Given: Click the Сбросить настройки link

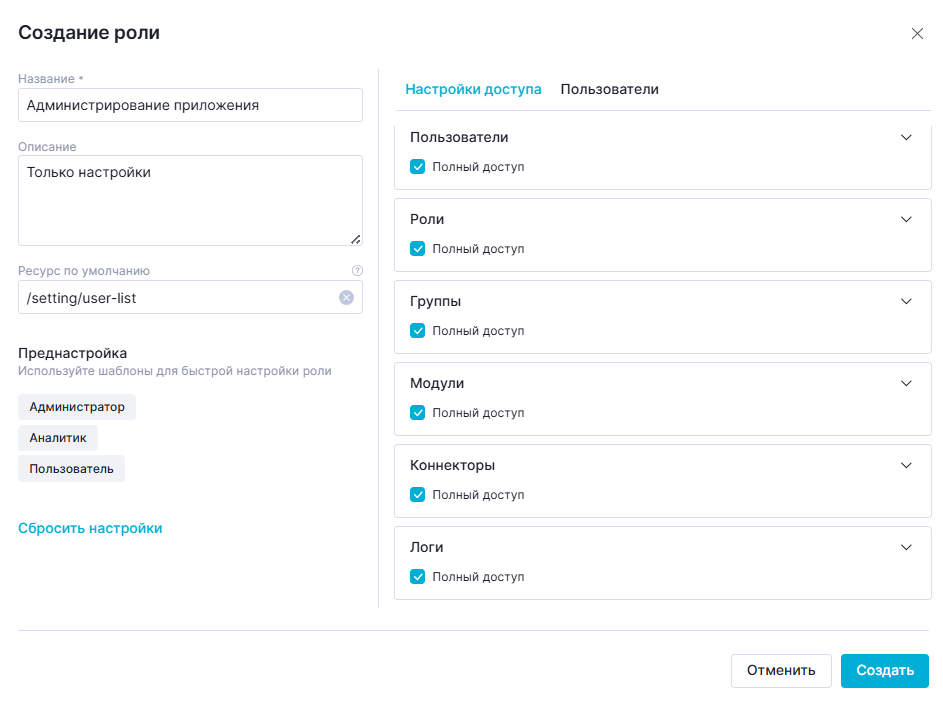Looking at the screenshot, I should pyautogui.click(x=90, y=528).
